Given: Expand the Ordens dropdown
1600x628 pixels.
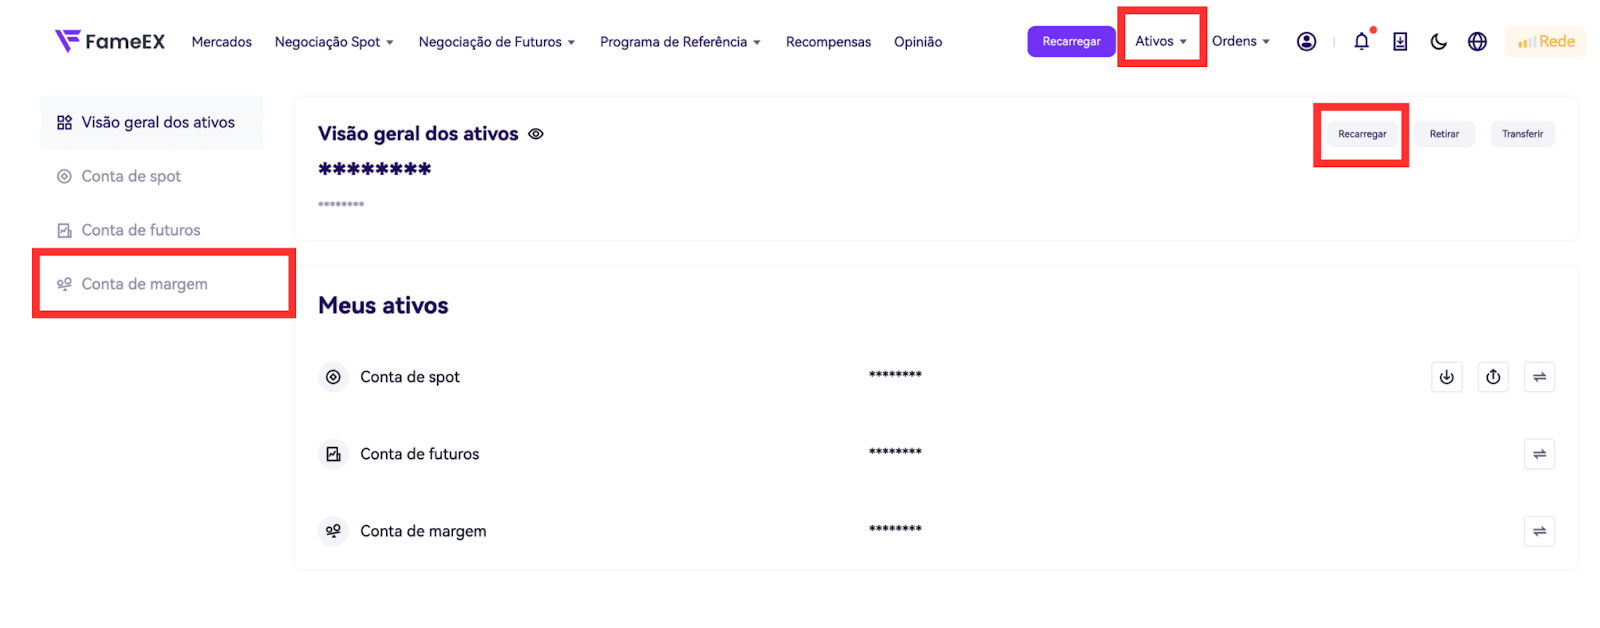Looking at the screenshot, I should tap(1240, 41).
